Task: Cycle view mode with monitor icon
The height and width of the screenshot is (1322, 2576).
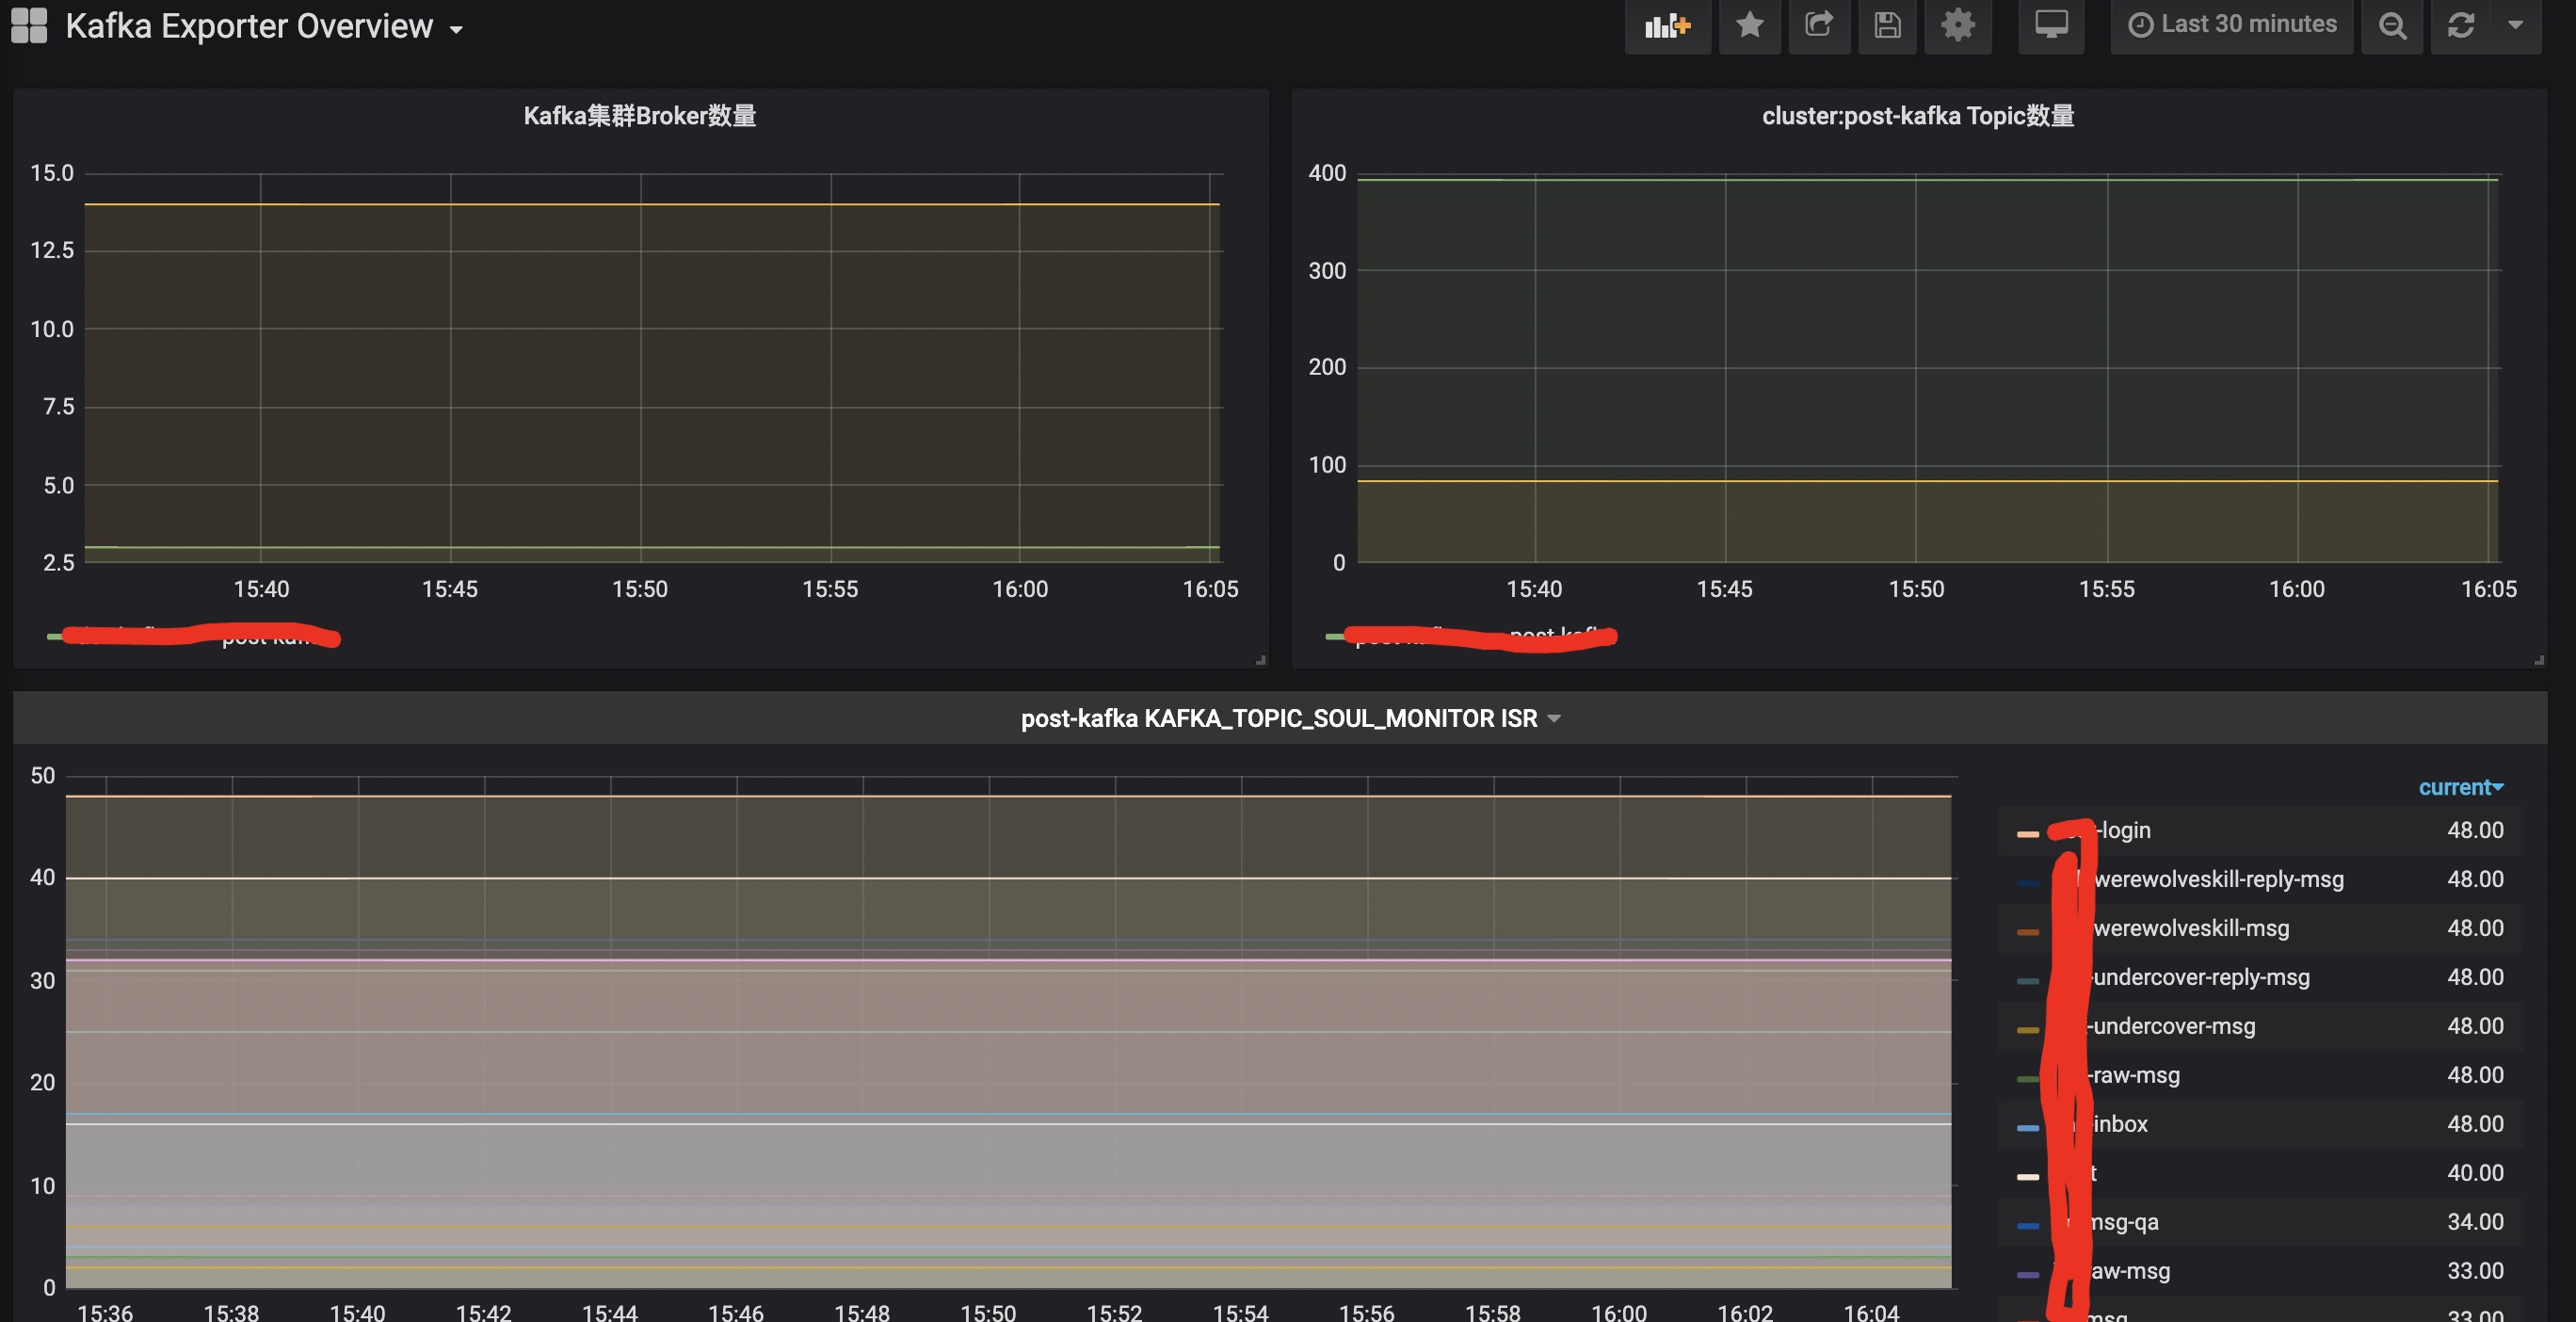Action: coord(2050,25)
